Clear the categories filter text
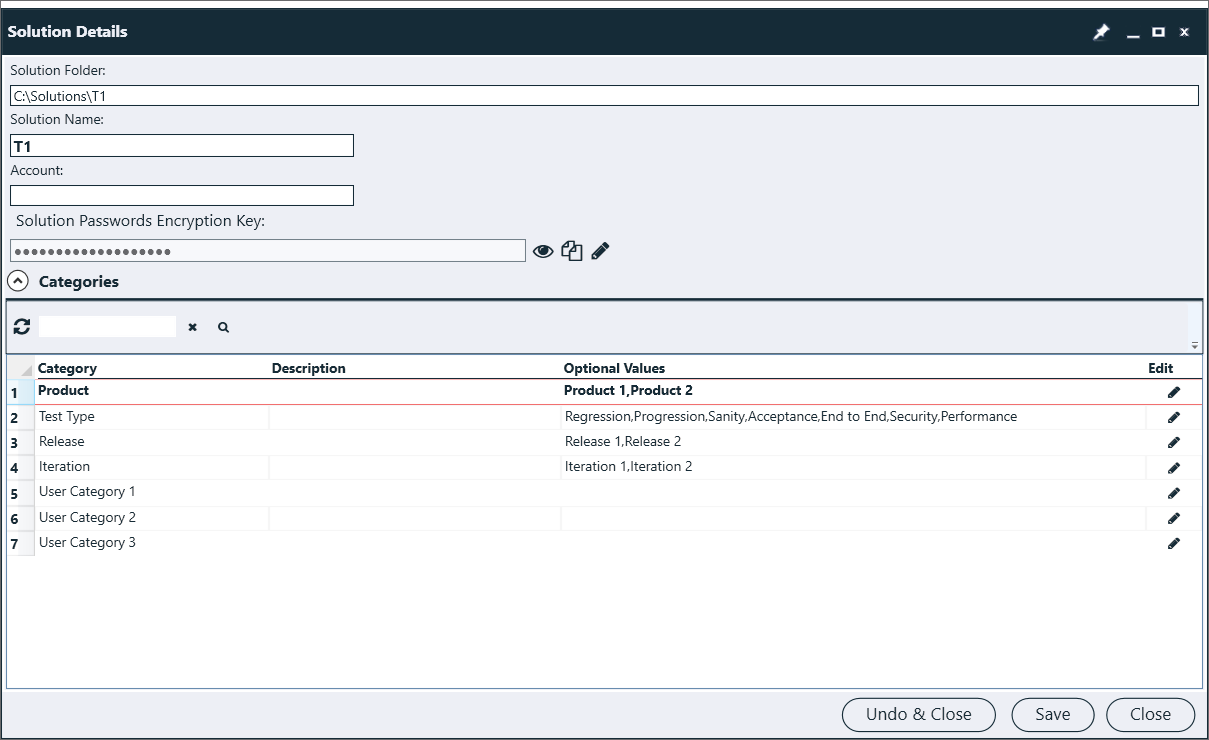 (x=192, y=327)
